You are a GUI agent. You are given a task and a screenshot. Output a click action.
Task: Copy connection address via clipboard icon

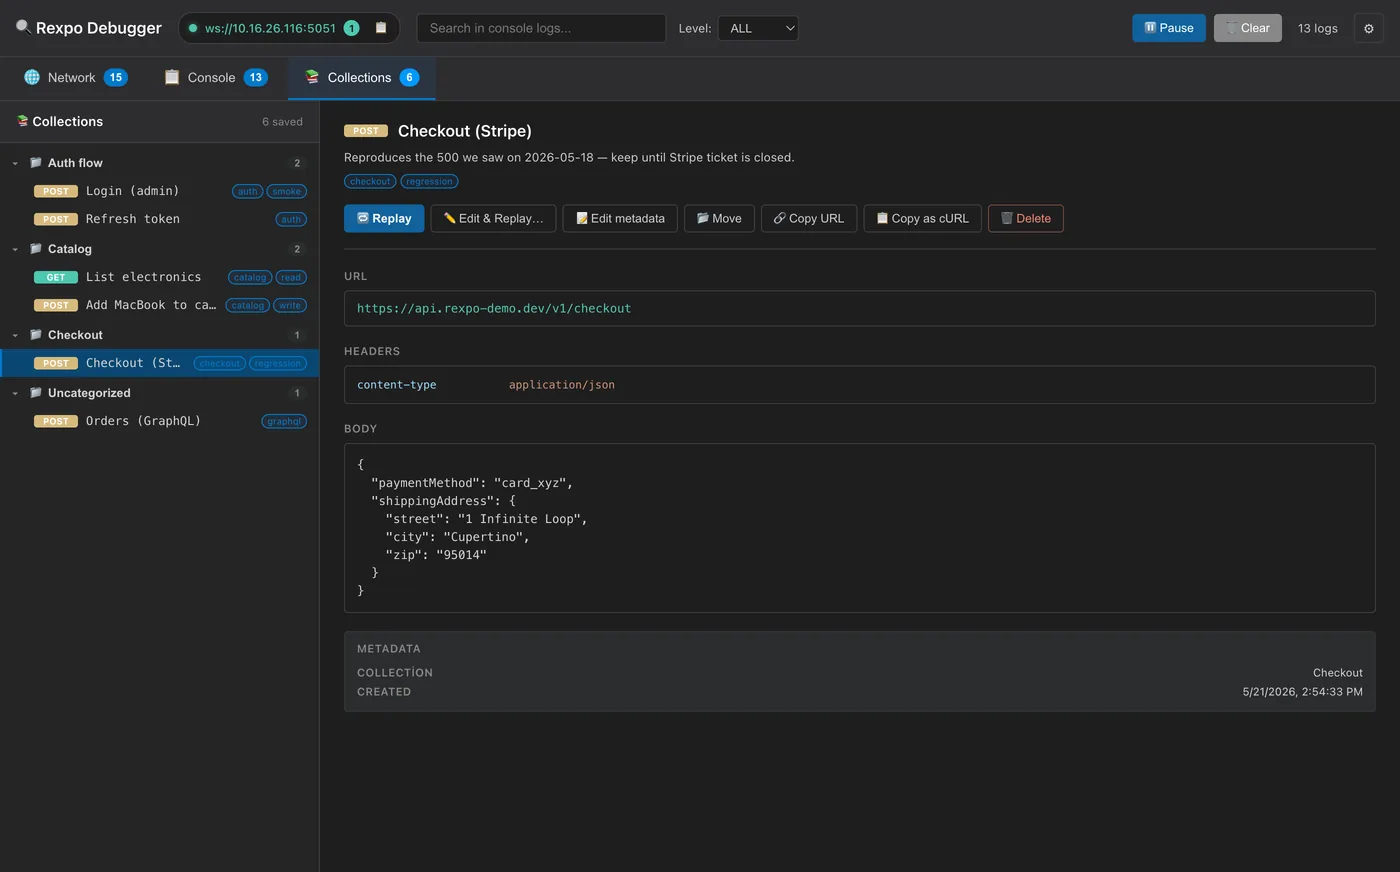[380, 28]
